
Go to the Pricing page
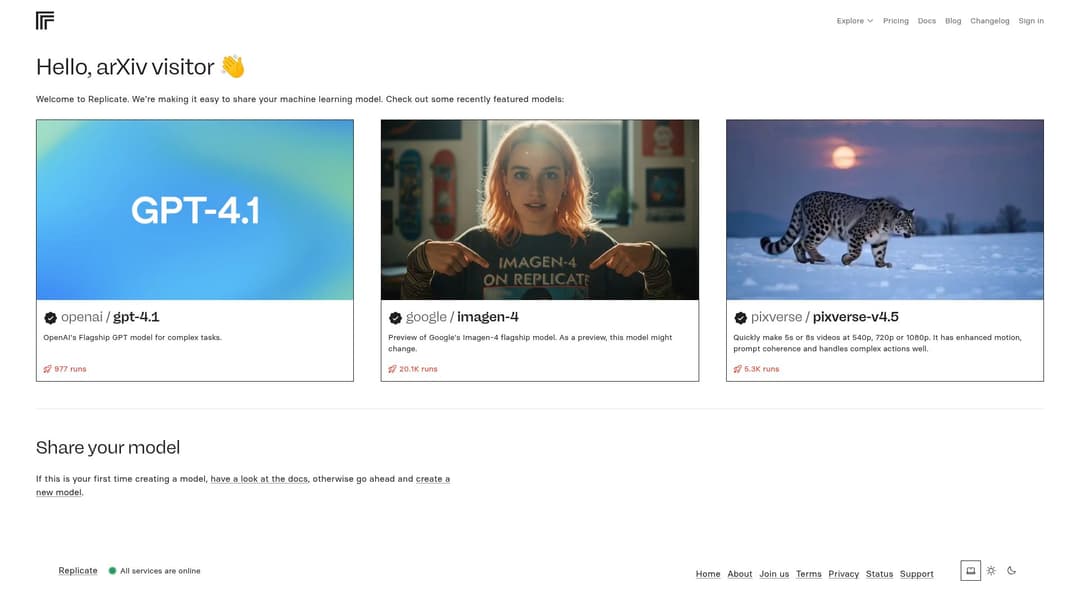[895, 21]
